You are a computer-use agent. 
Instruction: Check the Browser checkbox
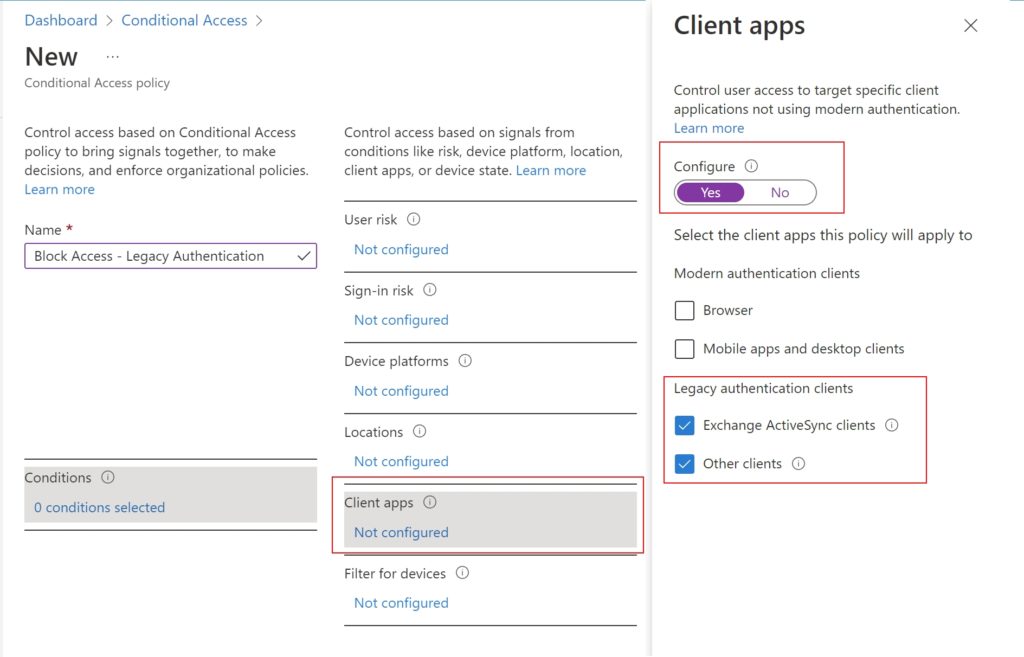tap(684, 310)
